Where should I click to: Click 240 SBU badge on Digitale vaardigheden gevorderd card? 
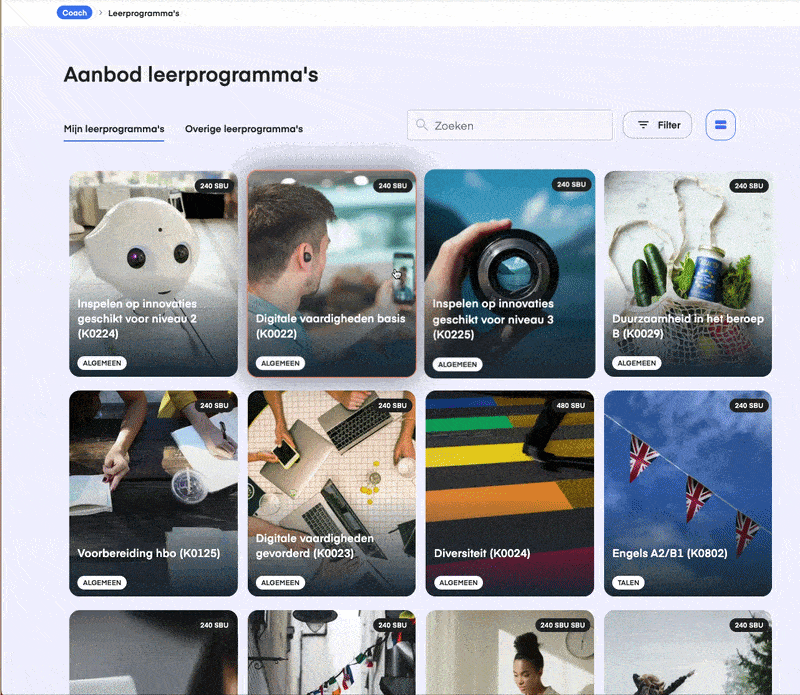point(392,406)
